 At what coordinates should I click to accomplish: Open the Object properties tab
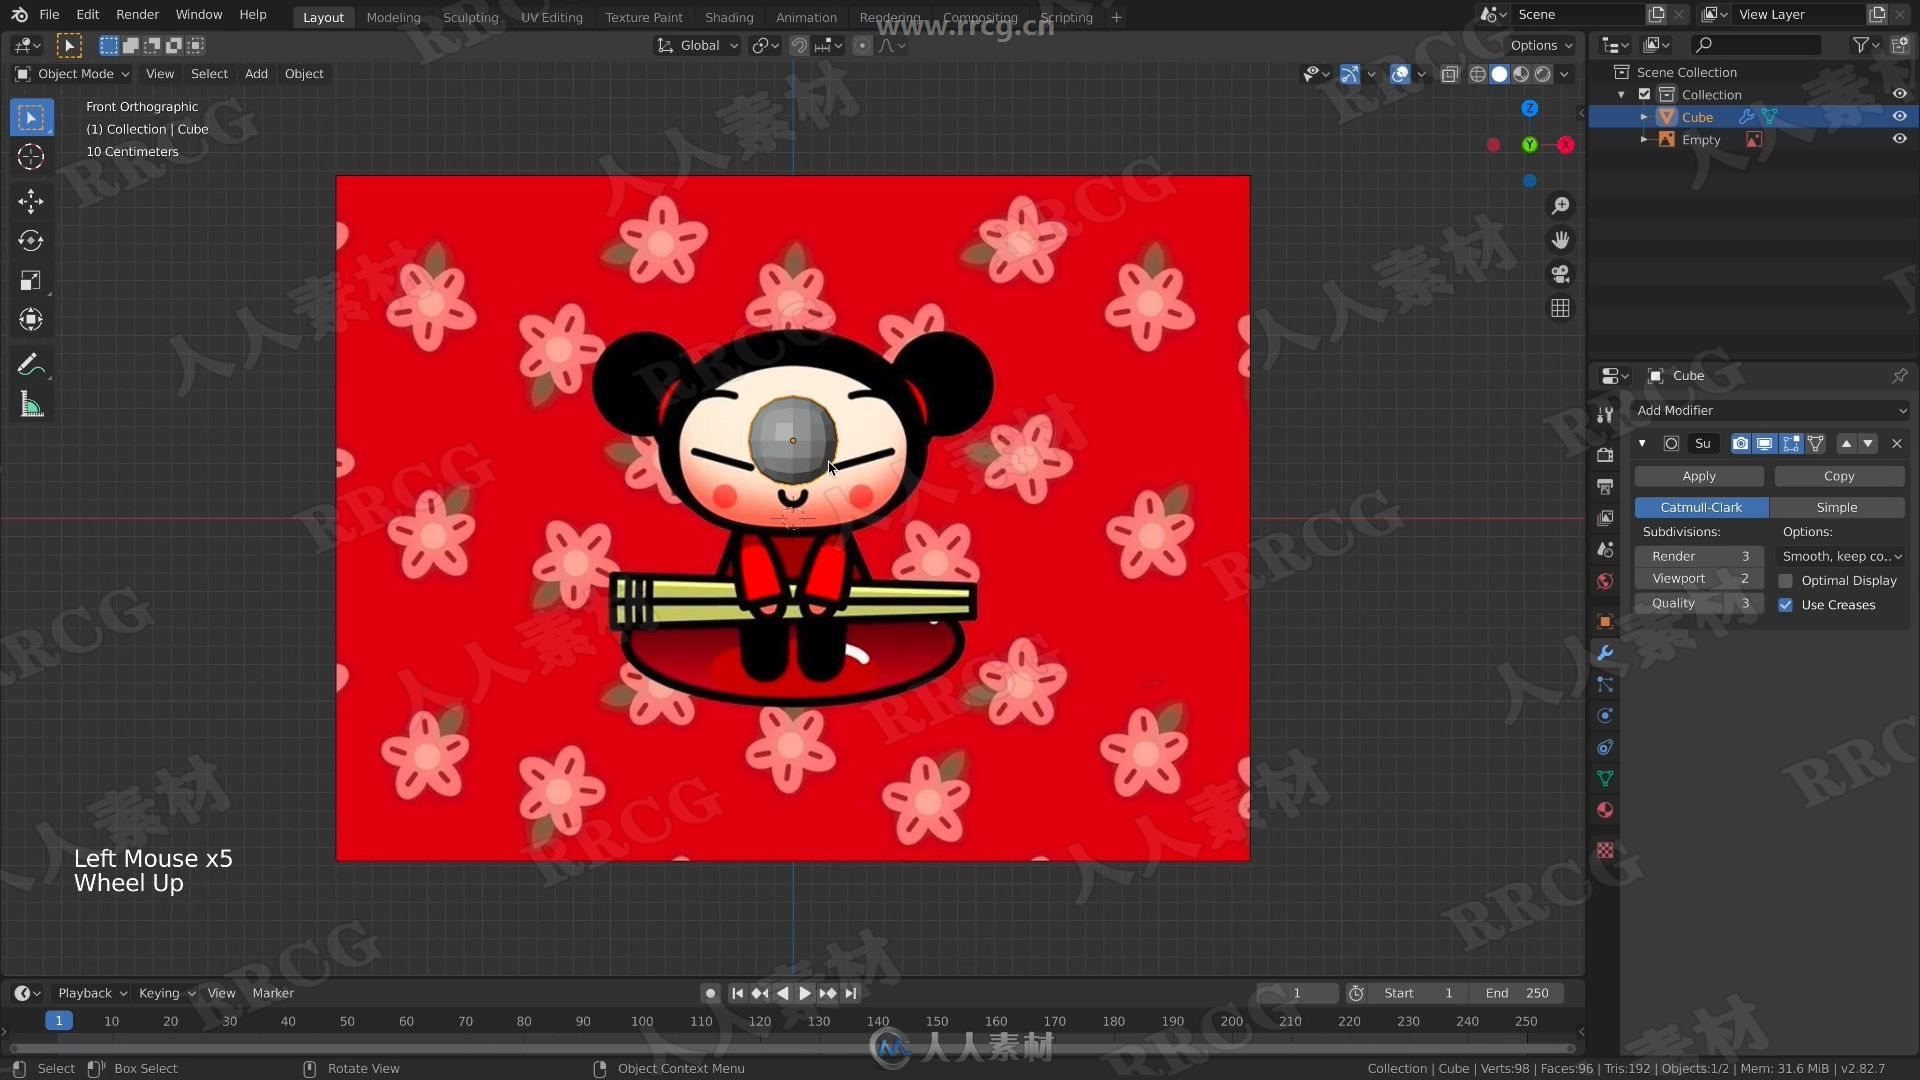1605,621
